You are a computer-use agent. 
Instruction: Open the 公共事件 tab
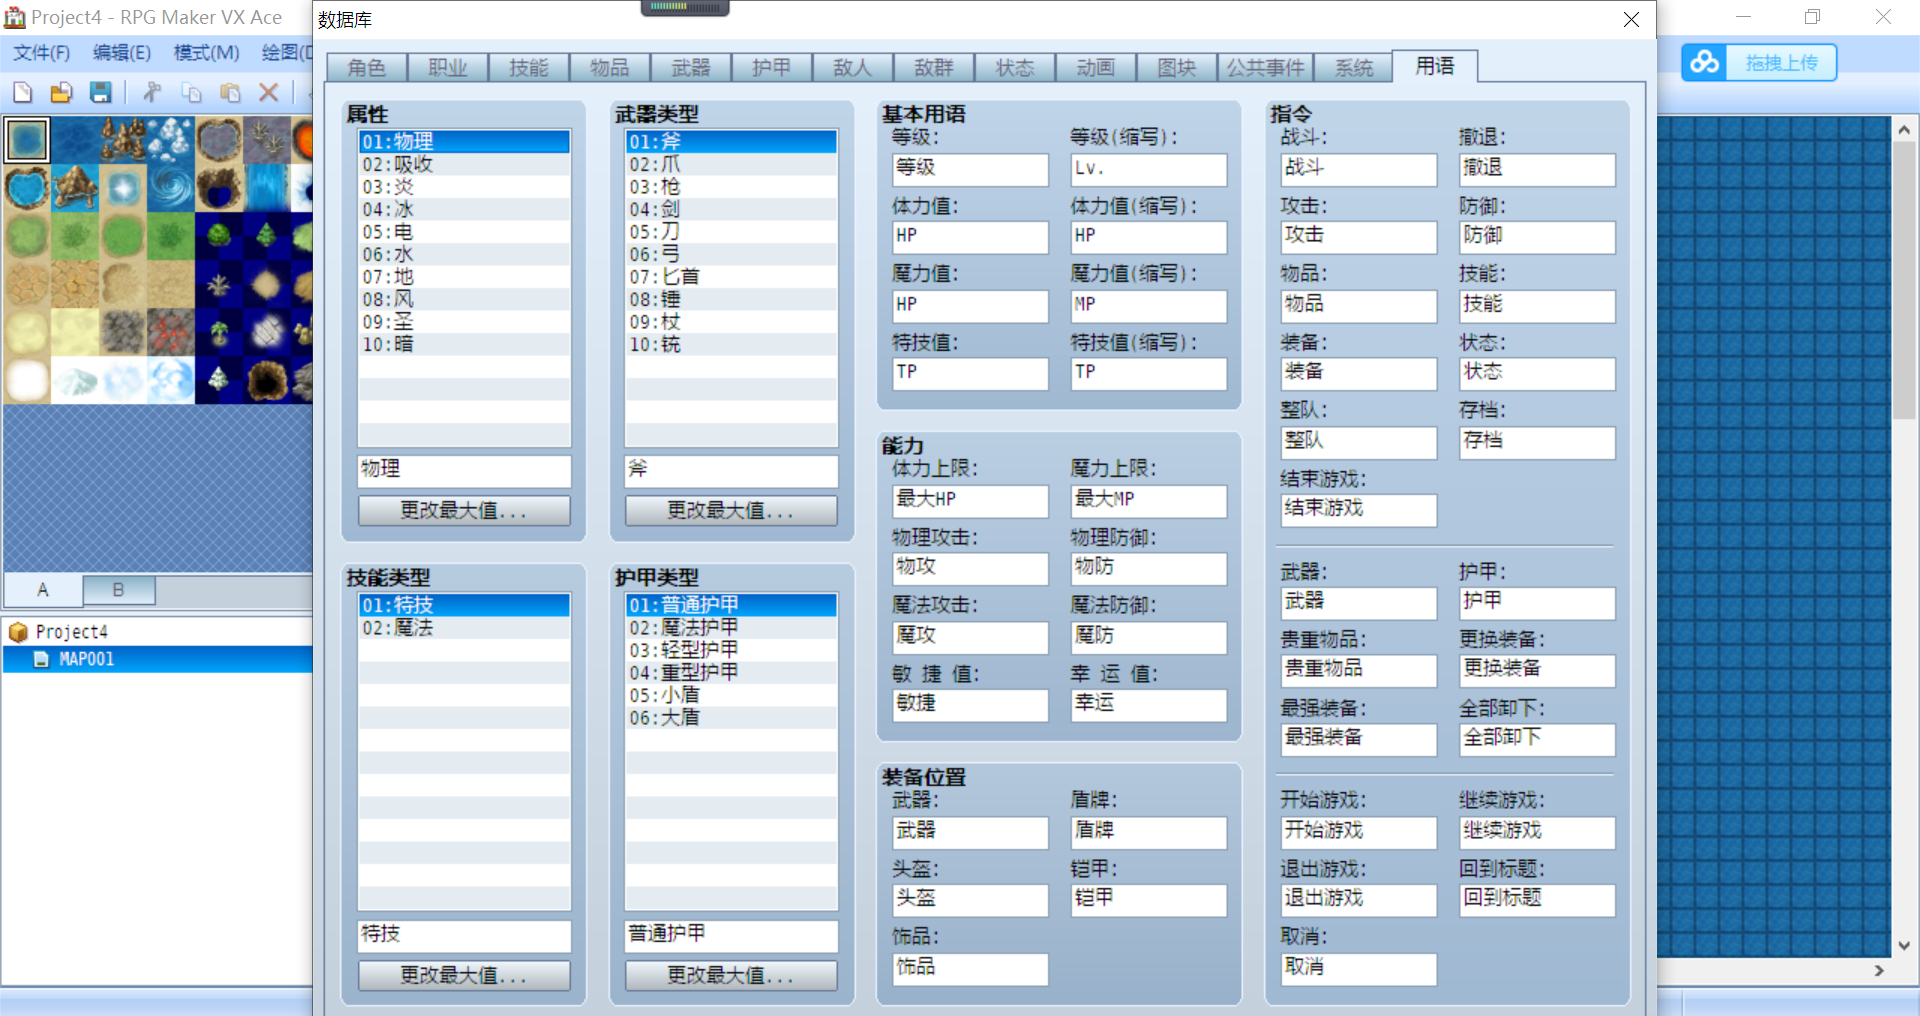(x=1265, y=67)
